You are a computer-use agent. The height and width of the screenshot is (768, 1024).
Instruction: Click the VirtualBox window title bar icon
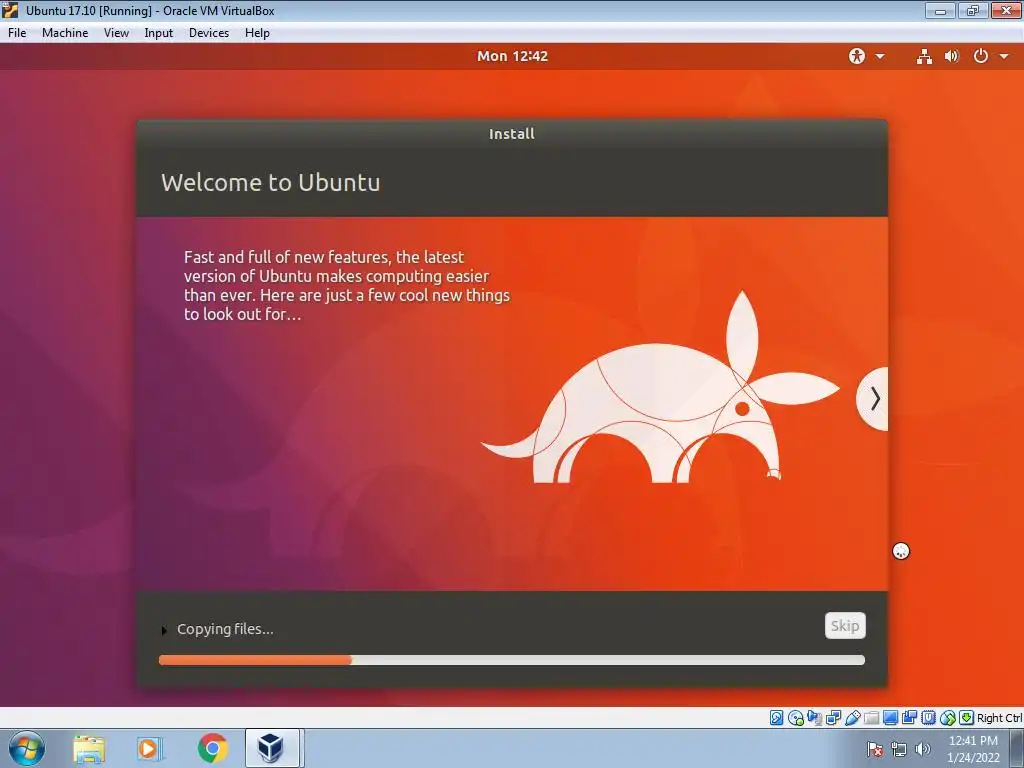coord(10,10)
